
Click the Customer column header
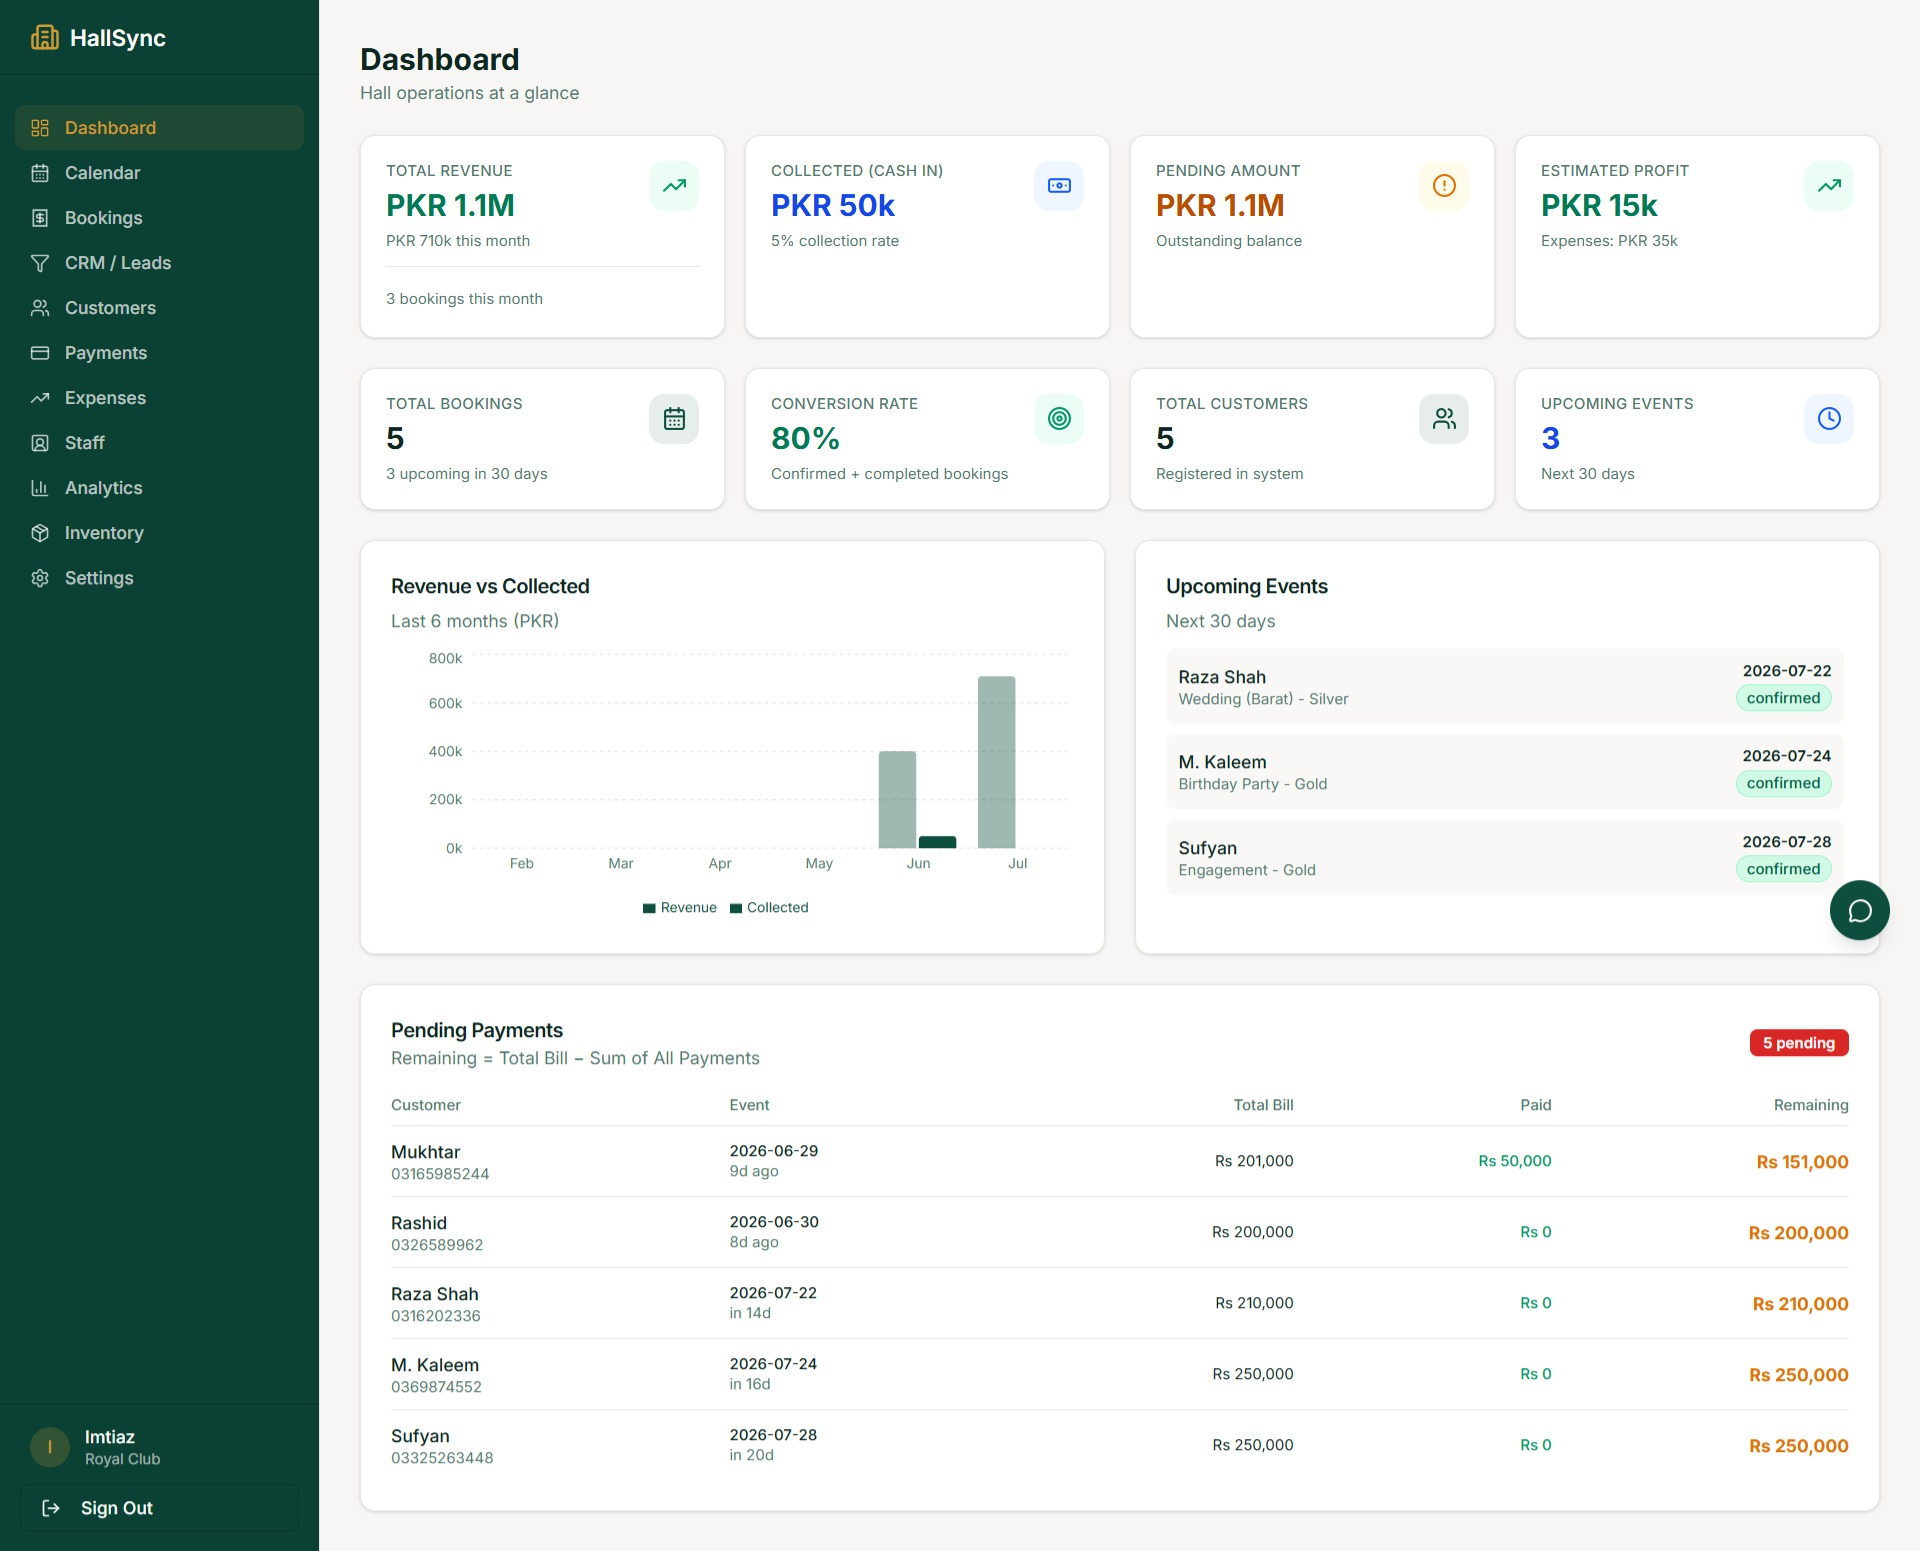point(425,1105)
